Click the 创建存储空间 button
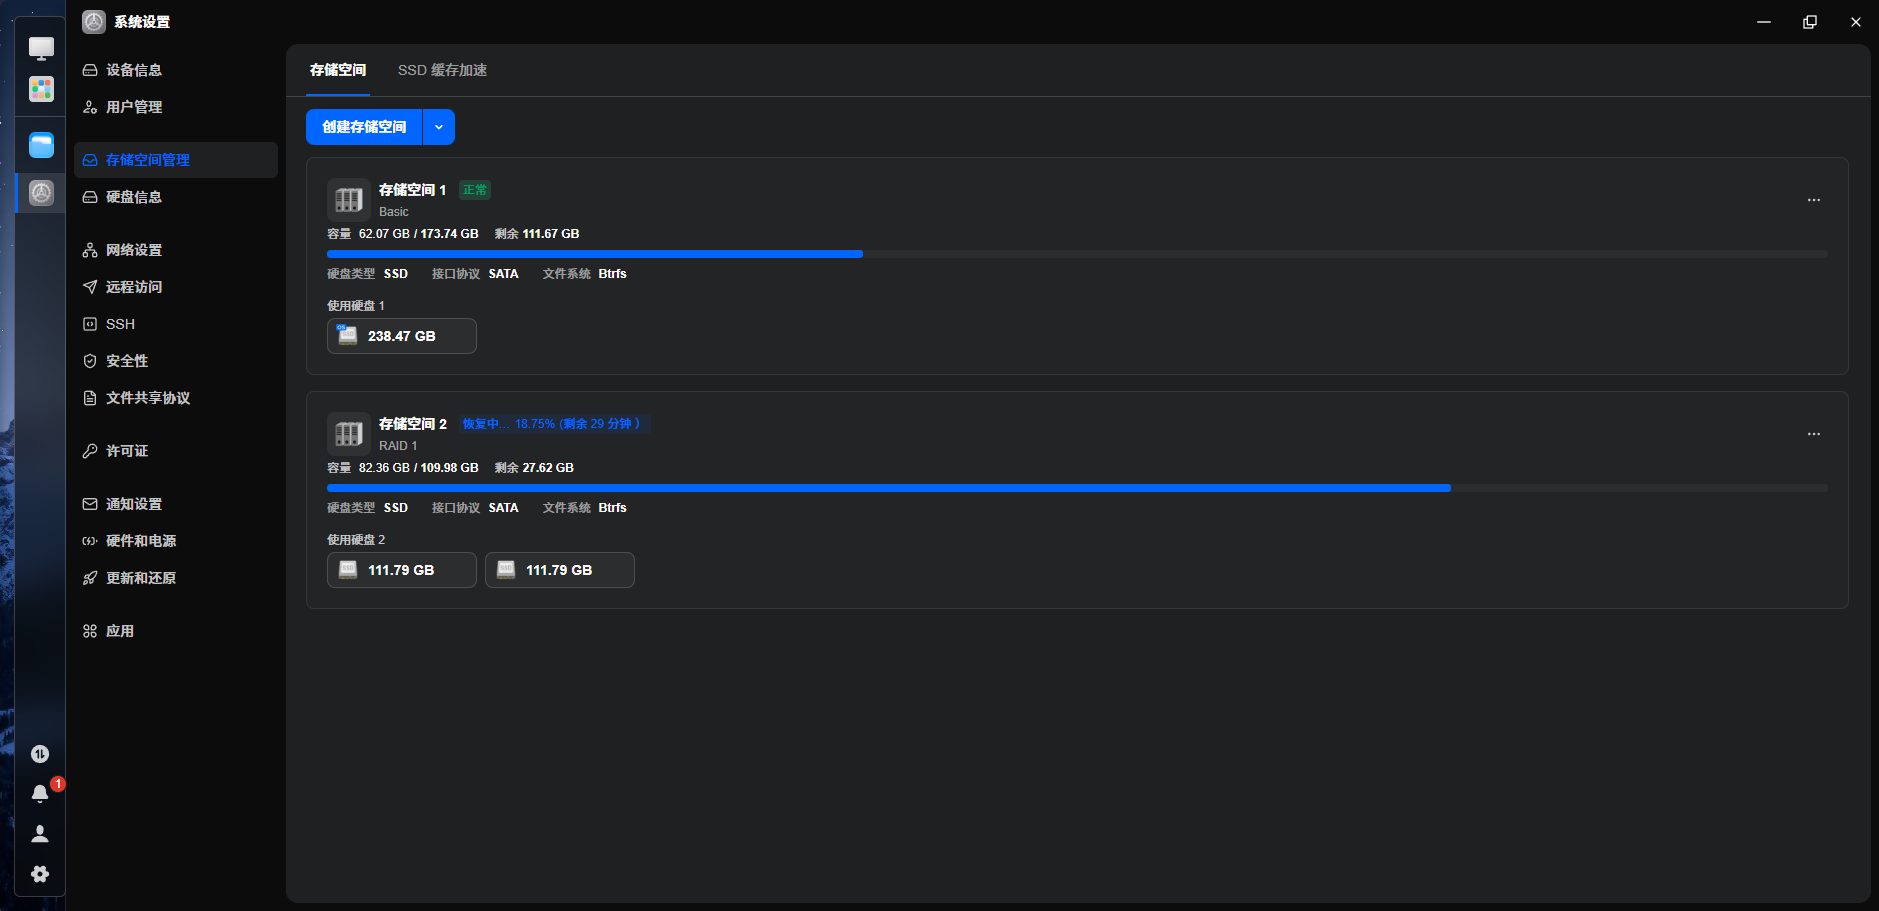The image size is (1879, 911). (364, 127)
